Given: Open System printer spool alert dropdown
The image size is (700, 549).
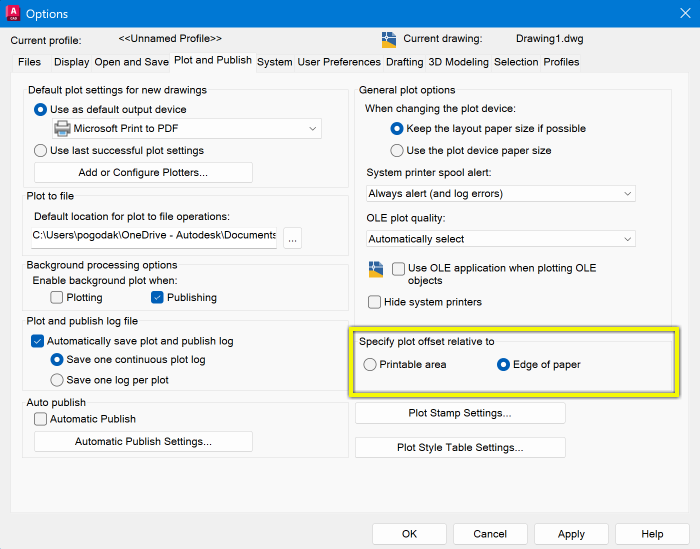Looking at the screenshot, I should click(x=500, y=194).
